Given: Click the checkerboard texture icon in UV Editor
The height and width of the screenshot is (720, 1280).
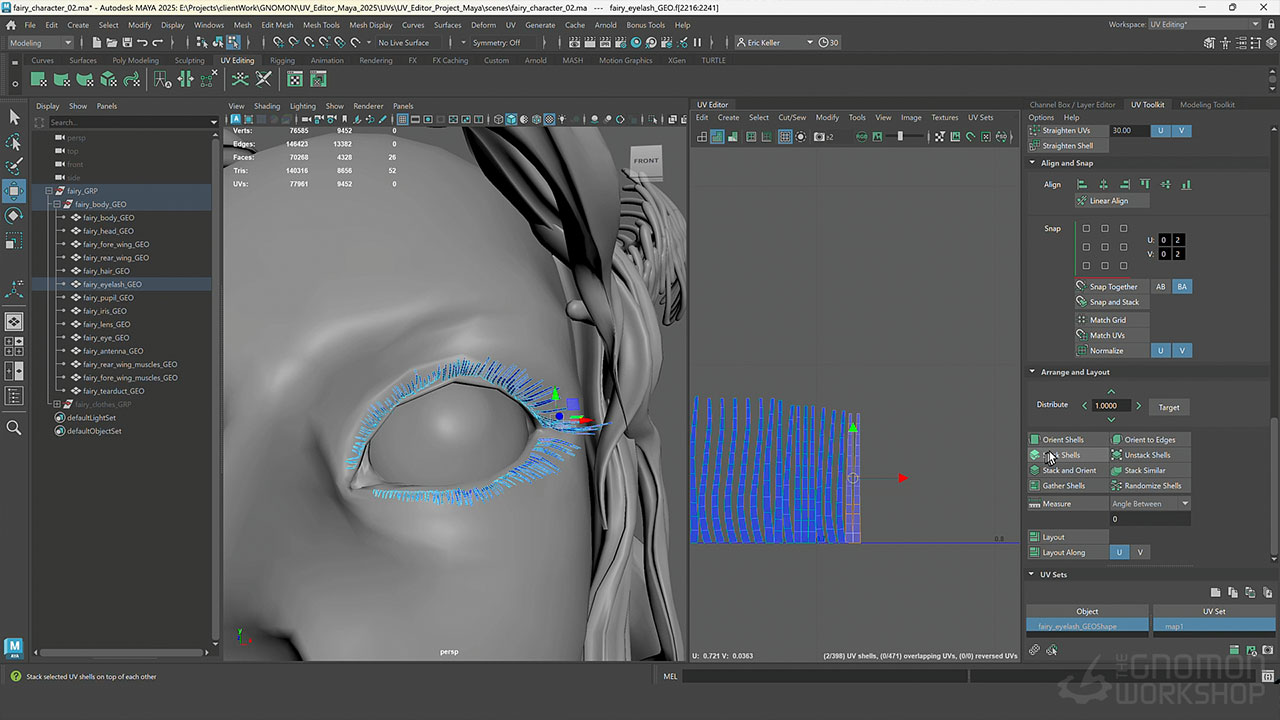Looking at the screenshot, I should pyautogui.click(x=940, y=137).
